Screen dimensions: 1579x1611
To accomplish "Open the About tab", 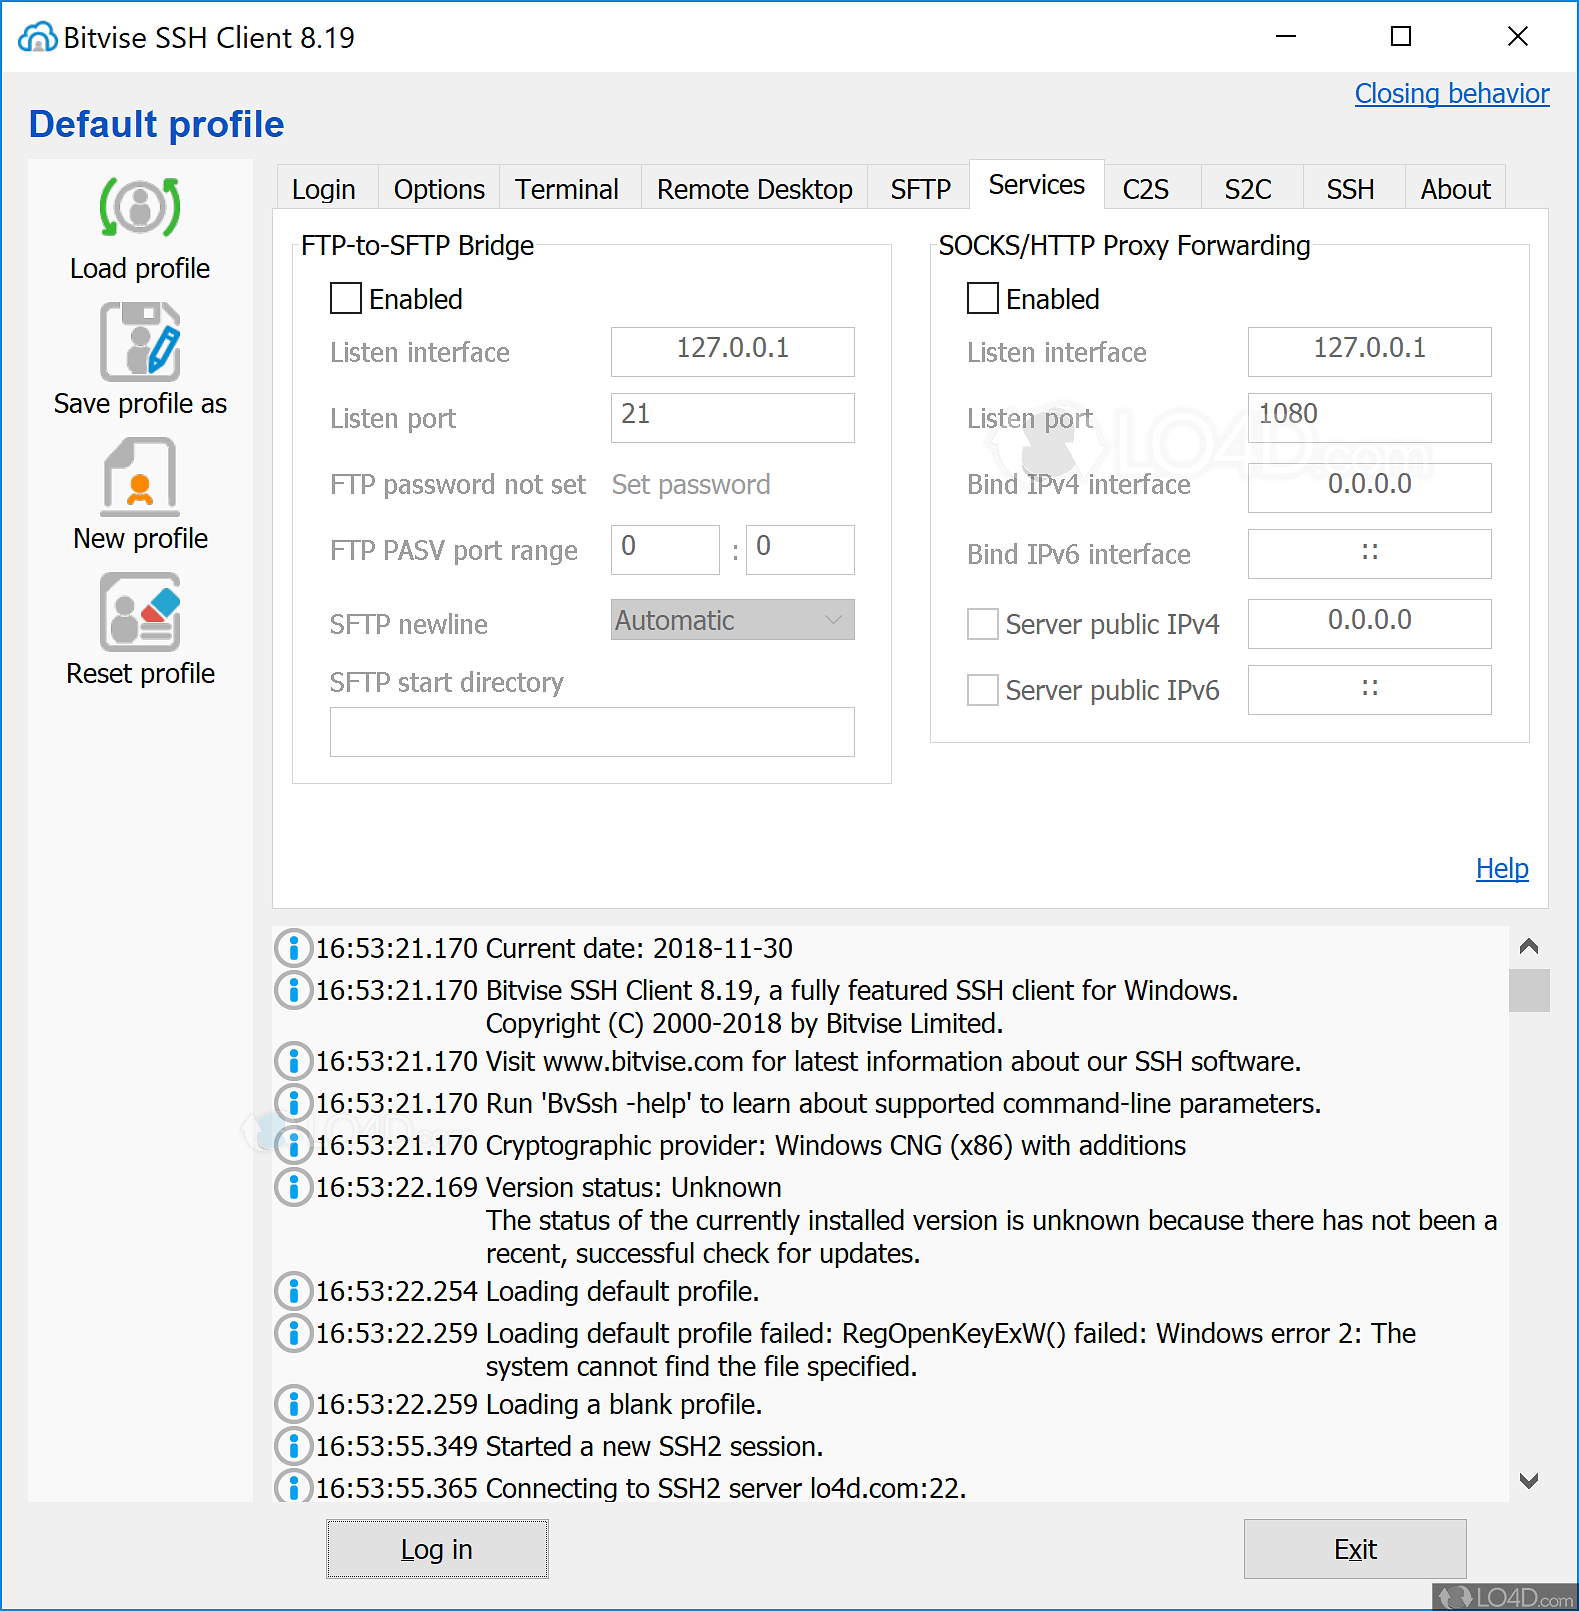I will [x=1455, y=188].
